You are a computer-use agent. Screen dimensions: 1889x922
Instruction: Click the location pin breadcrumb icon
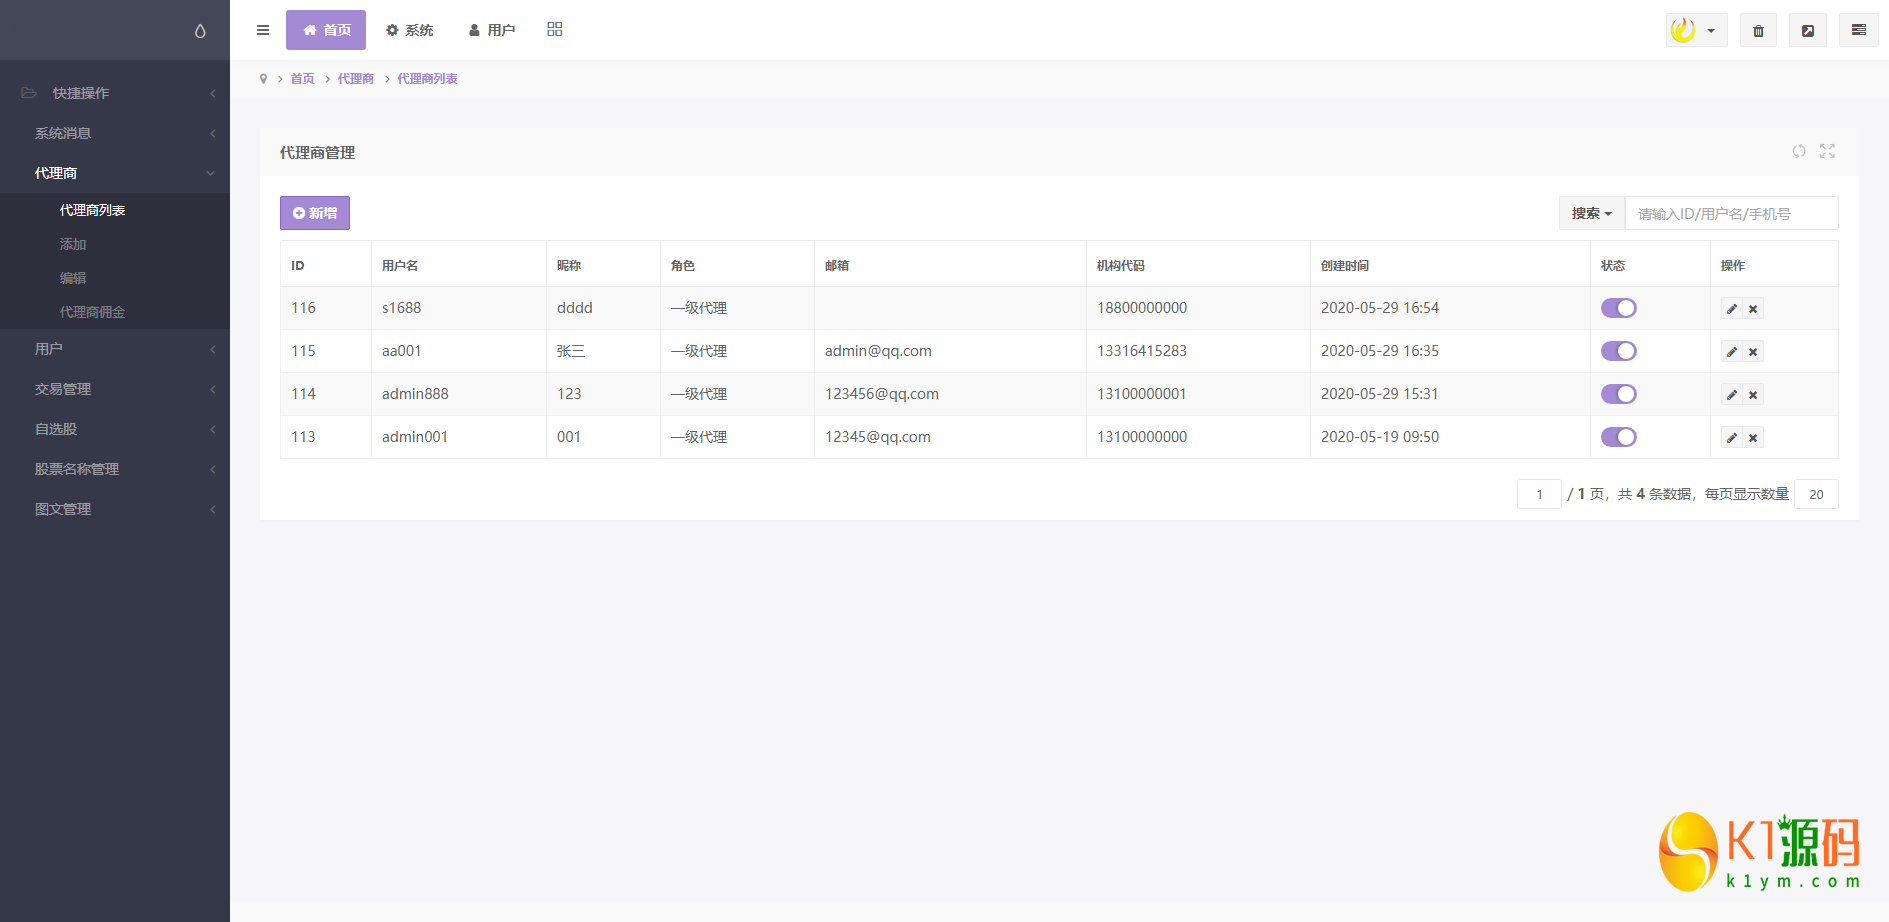[263, 79]
